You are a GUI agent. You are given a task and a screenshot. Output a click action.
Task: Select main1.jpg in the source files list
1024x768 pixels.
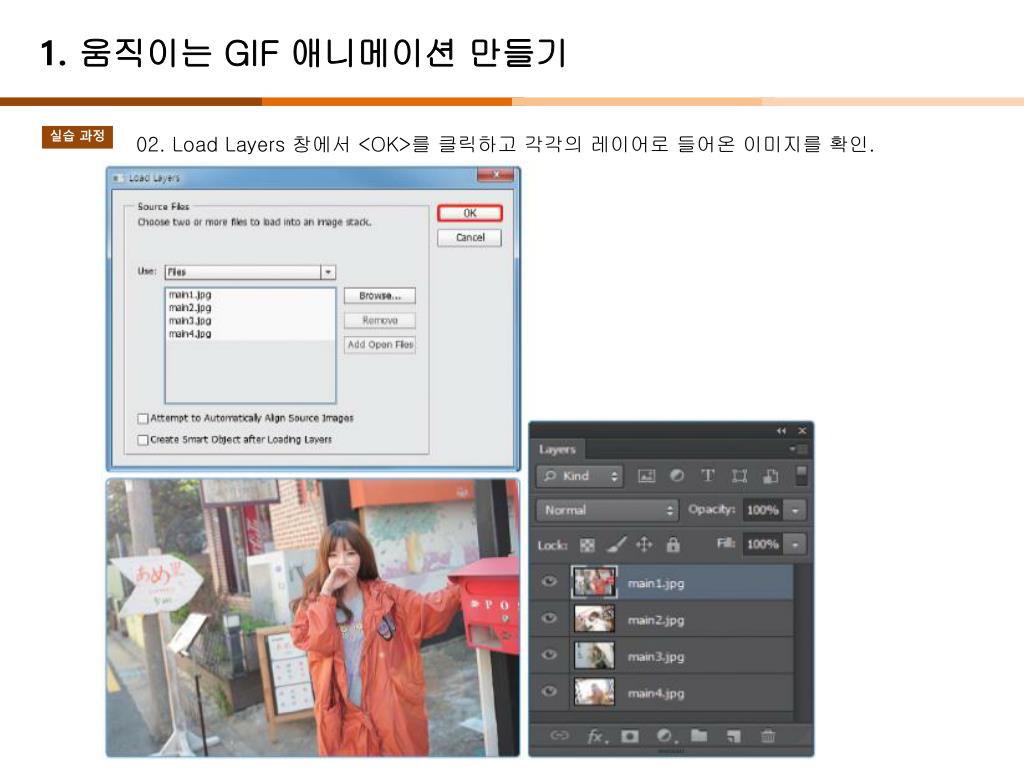click(x=189, y=295)
